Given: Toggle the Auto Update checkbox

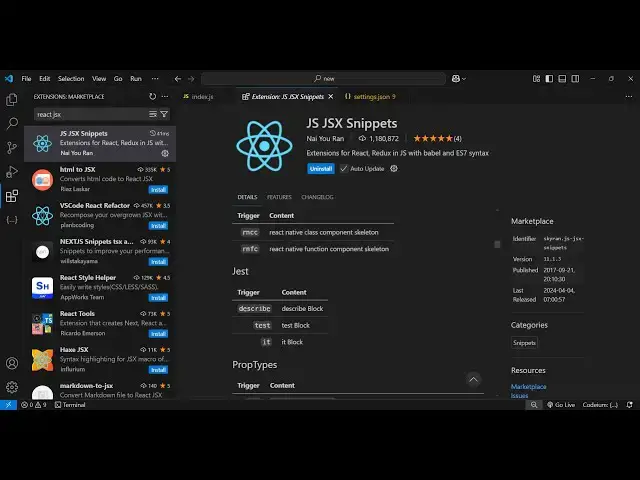Looking at the screenshot, I should tap(344, 169).
